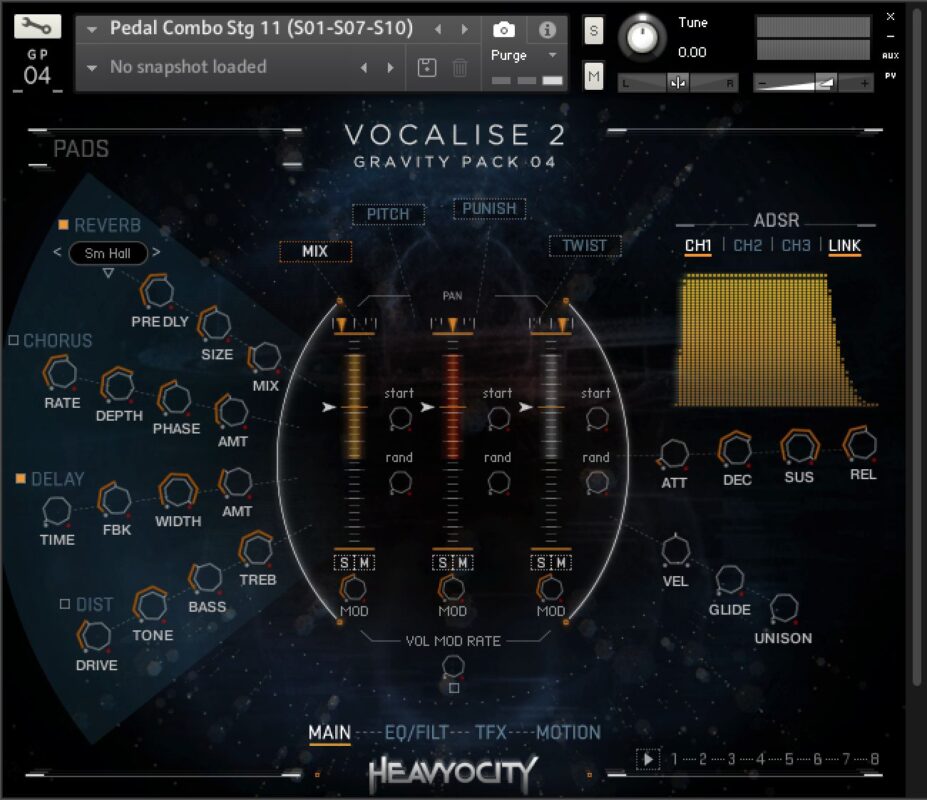Click the UNISON knob
This screenshot has width=927, height=800.
tap(784, 608)
